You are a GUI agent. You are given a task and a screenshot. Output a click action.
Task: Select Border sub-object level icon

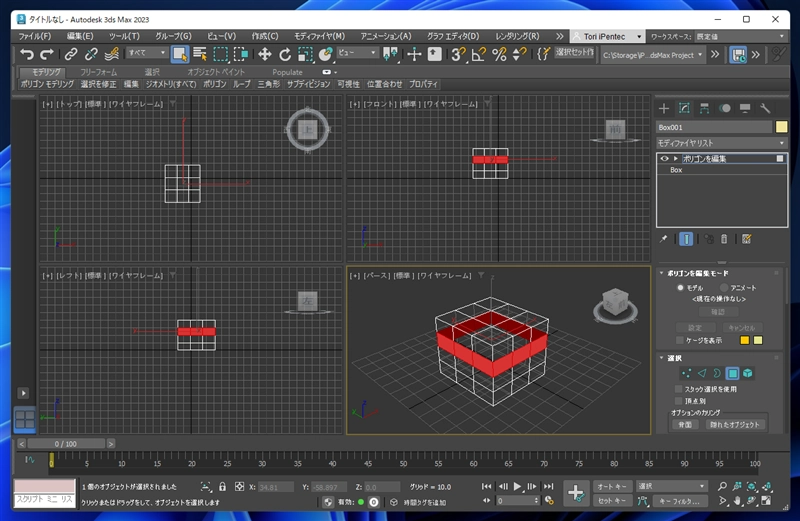coord(717,374)
